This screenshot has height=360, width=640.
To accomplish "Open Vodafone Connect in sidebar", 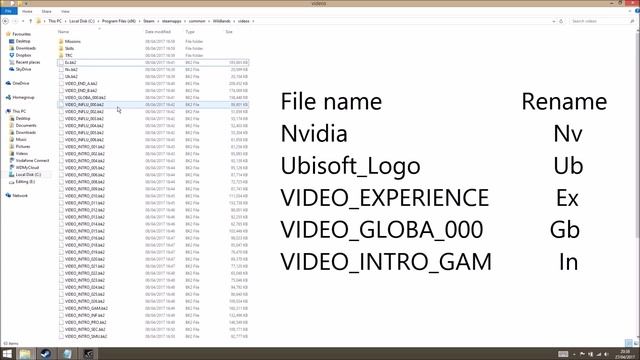I will 29,160.
